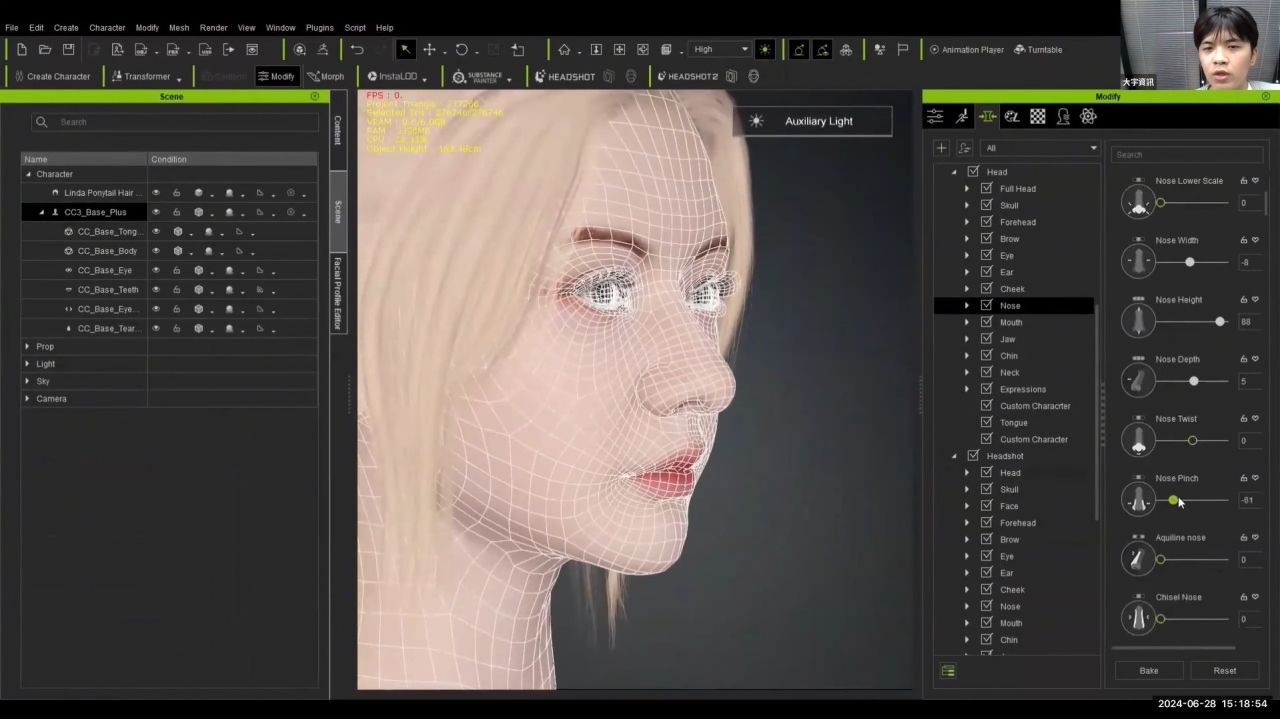1280x719 pixels.
Task: Expand the Jaw morph category
Action: point(966,339)
